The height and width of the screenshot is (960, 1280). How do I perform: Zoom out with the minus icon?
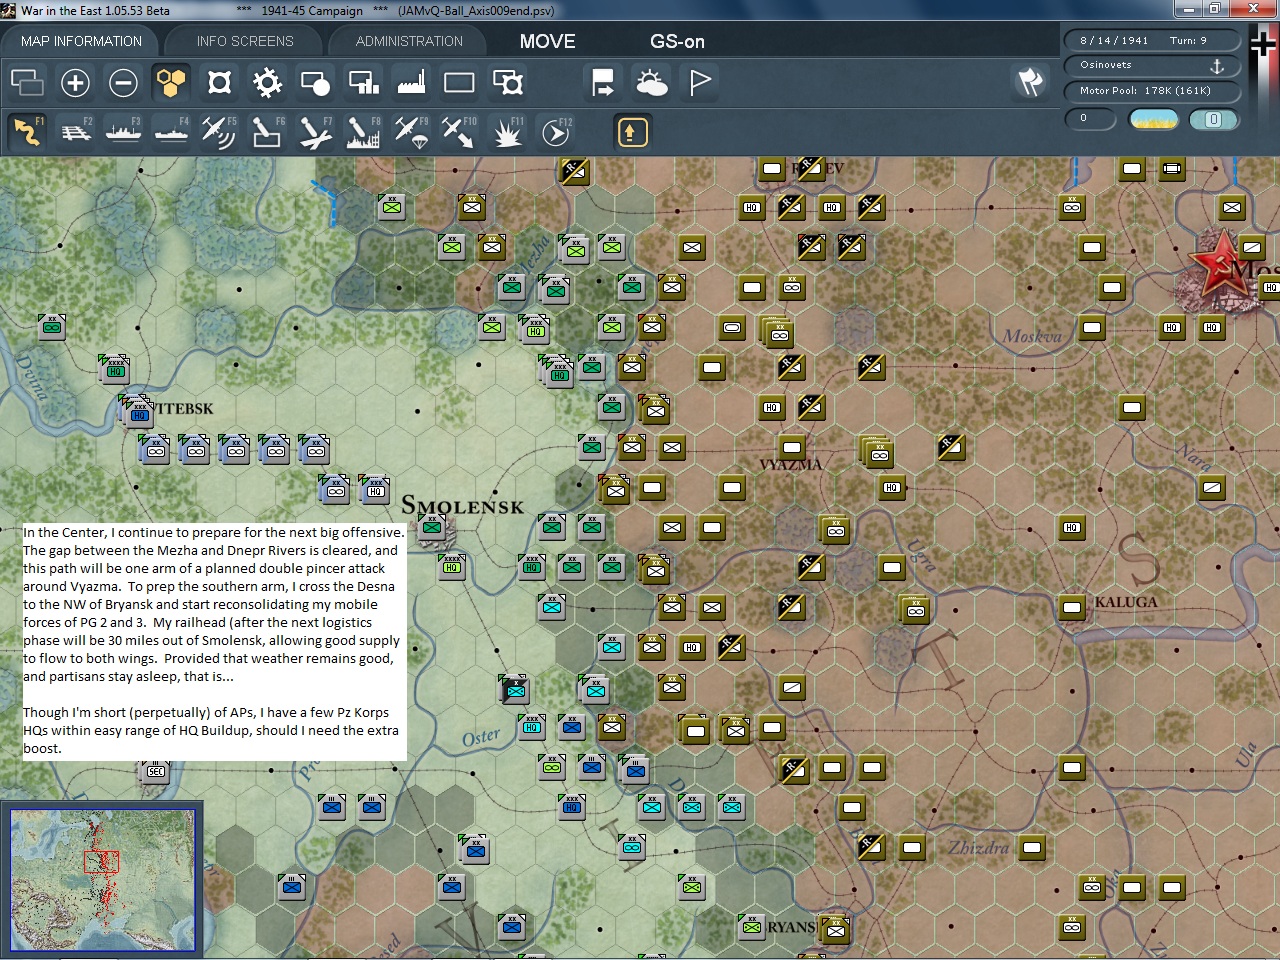(x=123, y=82)
